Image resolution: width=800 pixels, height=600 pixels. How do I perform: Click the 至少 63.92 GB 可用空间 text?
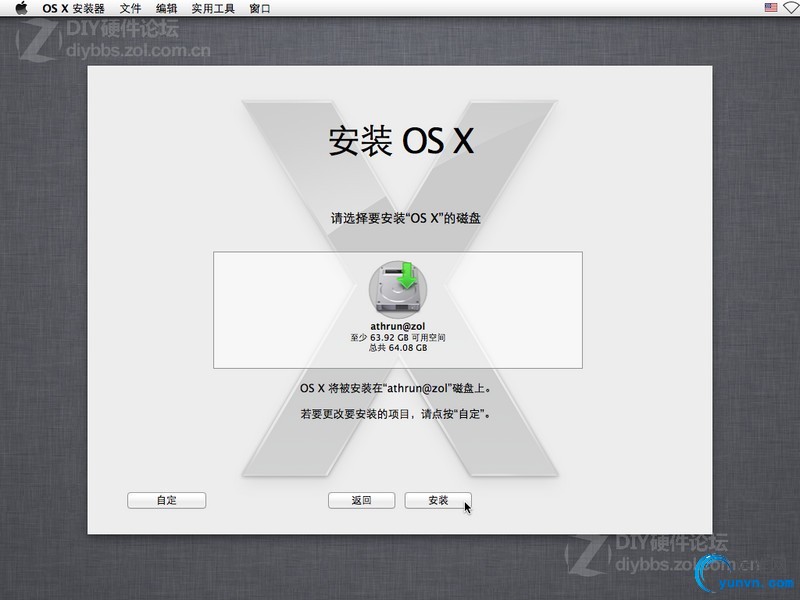coord(398,337)
